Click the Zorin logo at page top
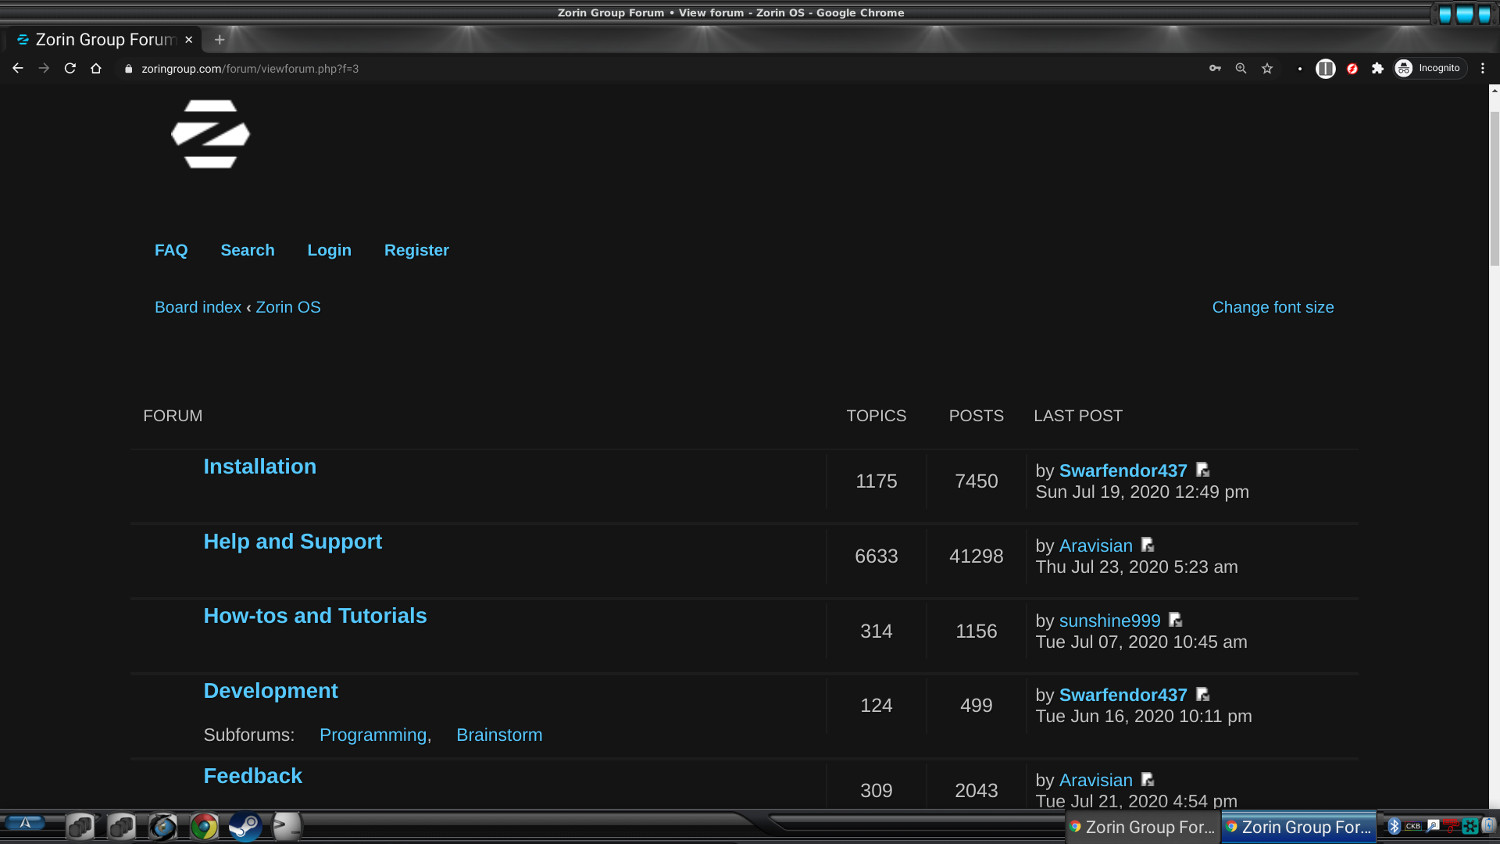 (210, 134)
